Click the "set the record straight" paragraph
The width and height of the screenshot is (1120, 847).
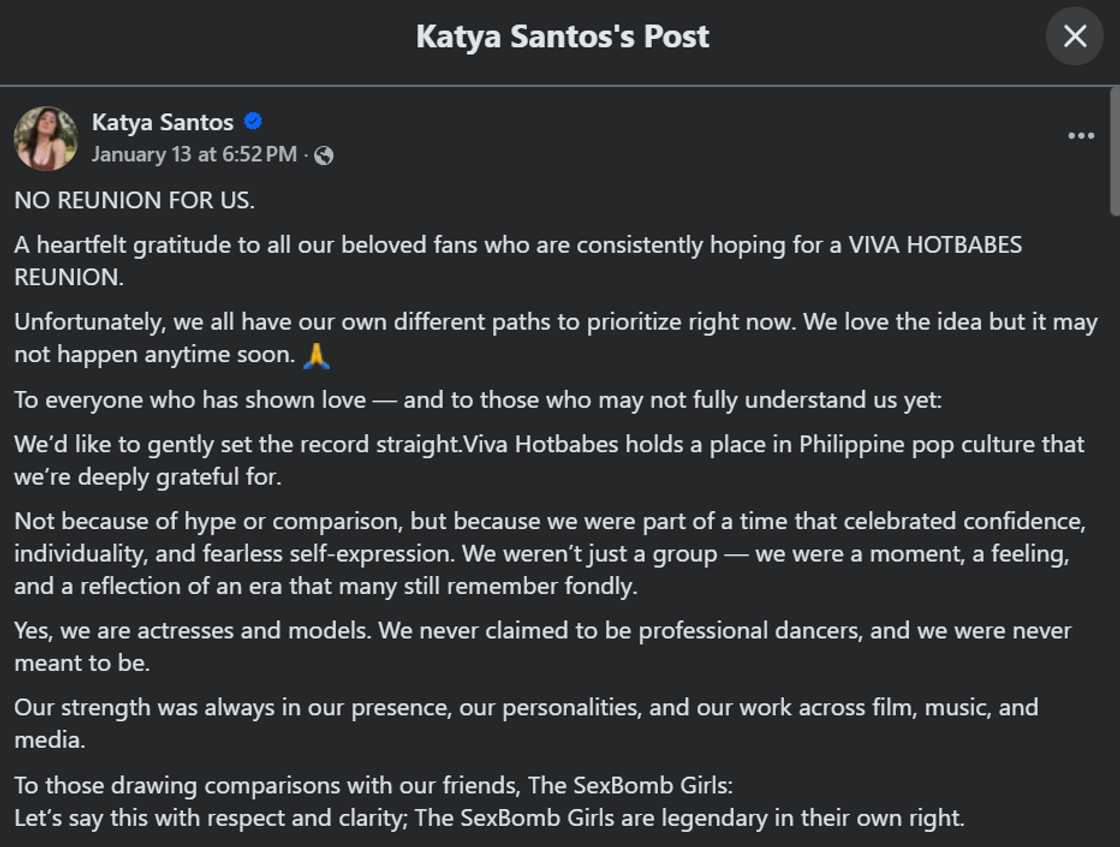[x=549, y=460]
